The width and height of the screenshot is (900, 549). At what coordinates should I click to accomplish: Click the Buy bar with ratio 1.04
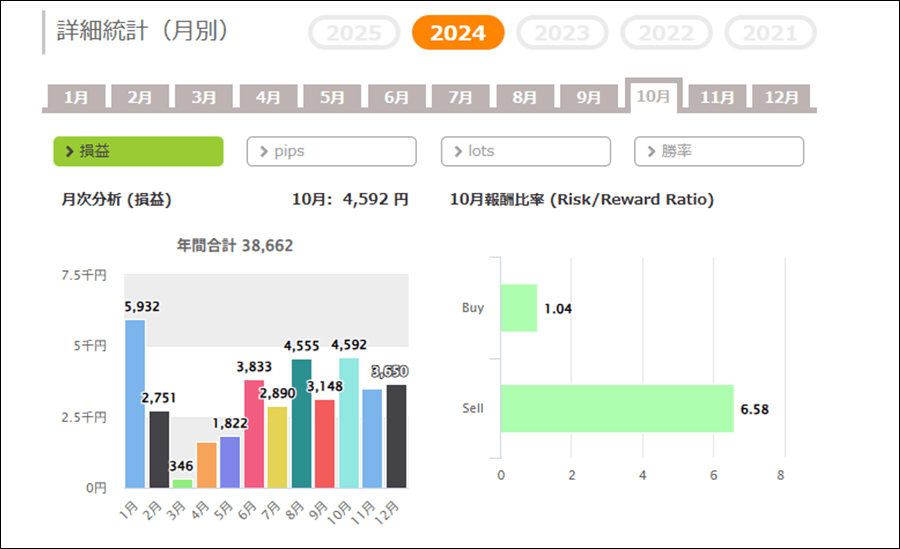518,308
